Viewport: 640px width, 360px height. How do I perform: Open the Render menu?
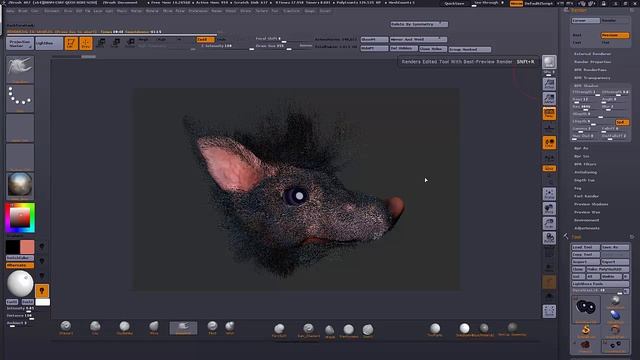216,11
